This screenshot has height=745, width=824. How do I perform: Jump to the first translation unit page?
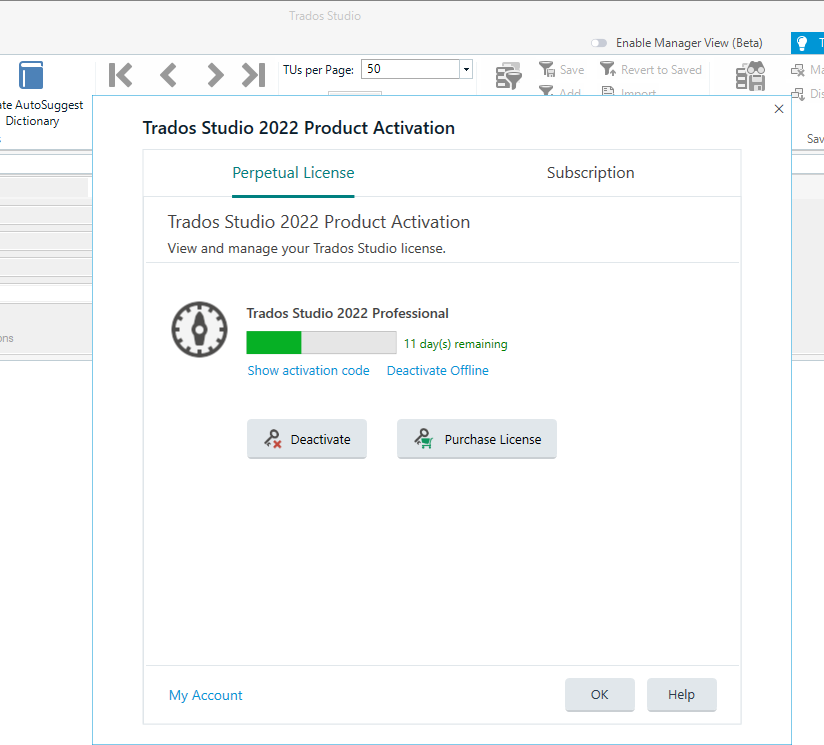point(120,74)
